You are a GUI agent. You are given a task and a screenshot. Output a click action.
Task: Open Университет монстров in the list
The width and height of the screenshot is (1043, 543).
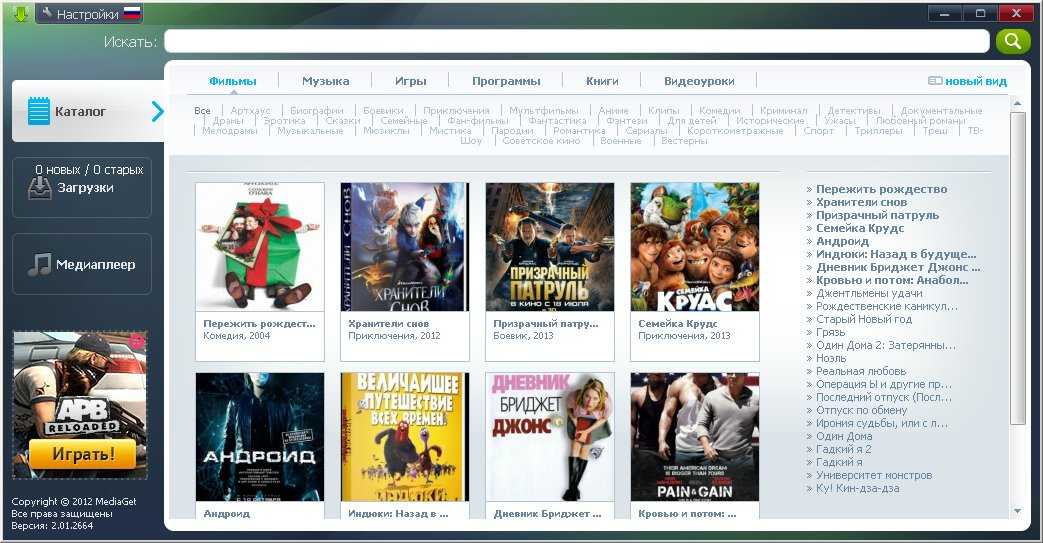tap(873, 475)
